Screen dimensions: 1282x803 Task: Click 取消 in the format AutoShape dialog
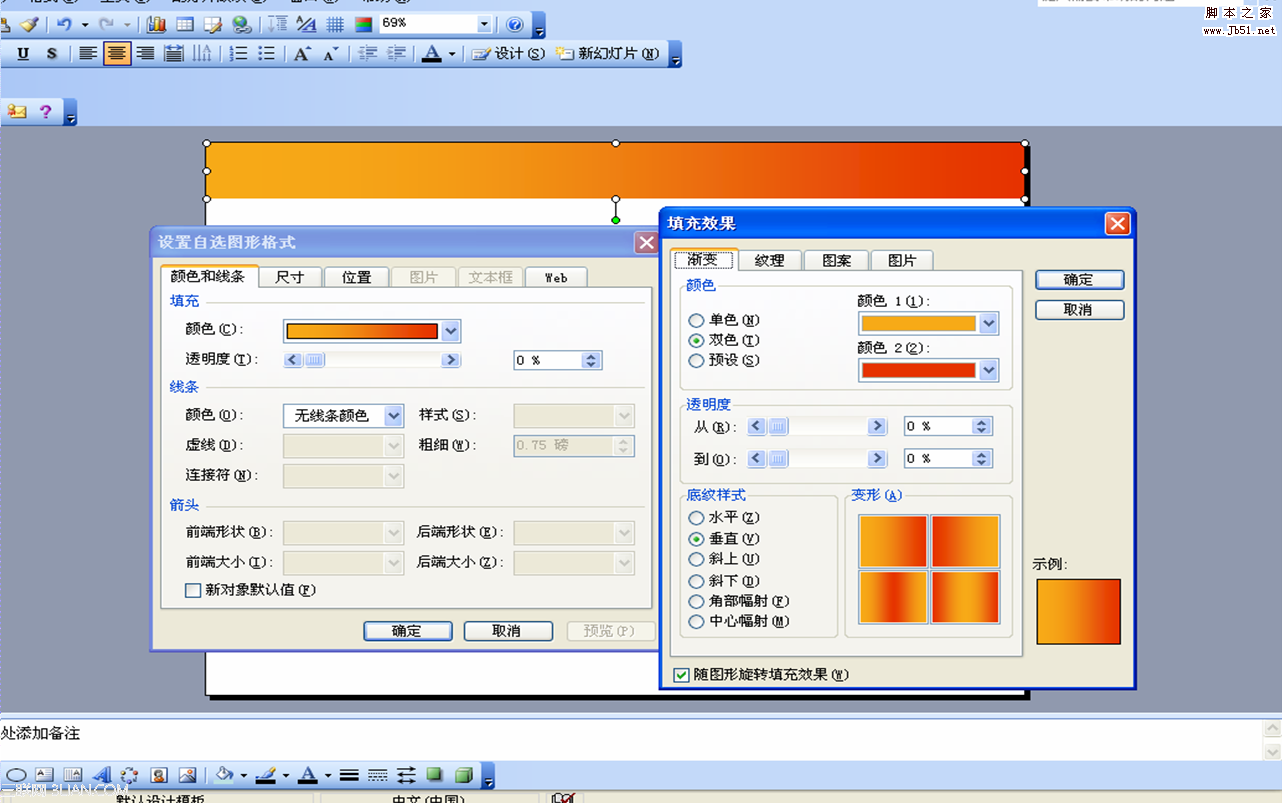click(507, 631)
